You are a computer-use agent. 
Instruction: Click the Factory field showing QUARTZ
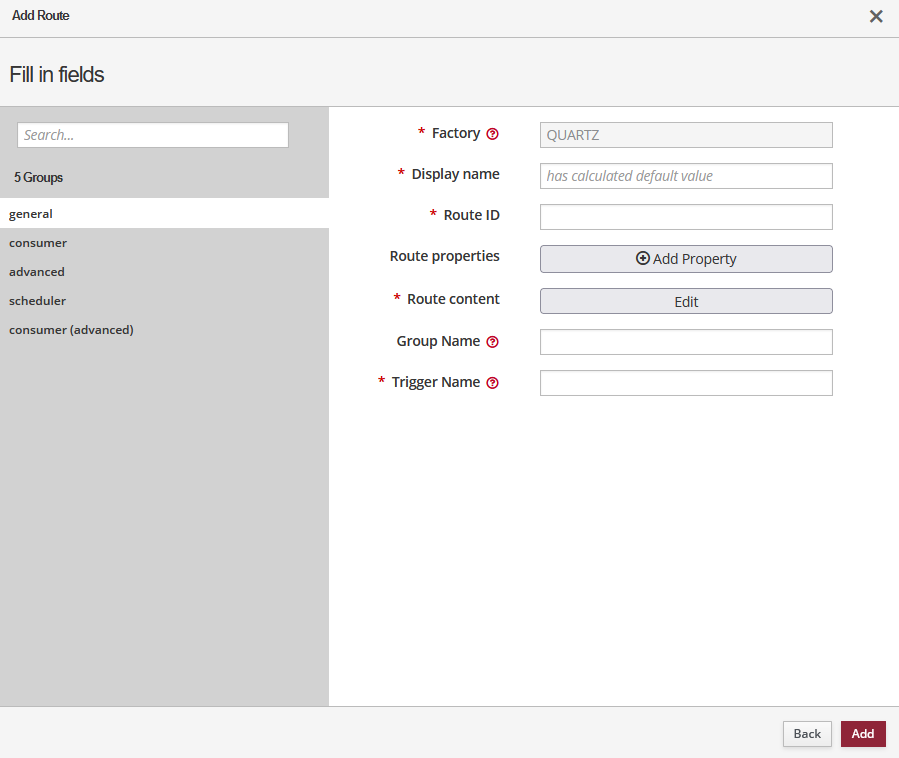point(686,135)
